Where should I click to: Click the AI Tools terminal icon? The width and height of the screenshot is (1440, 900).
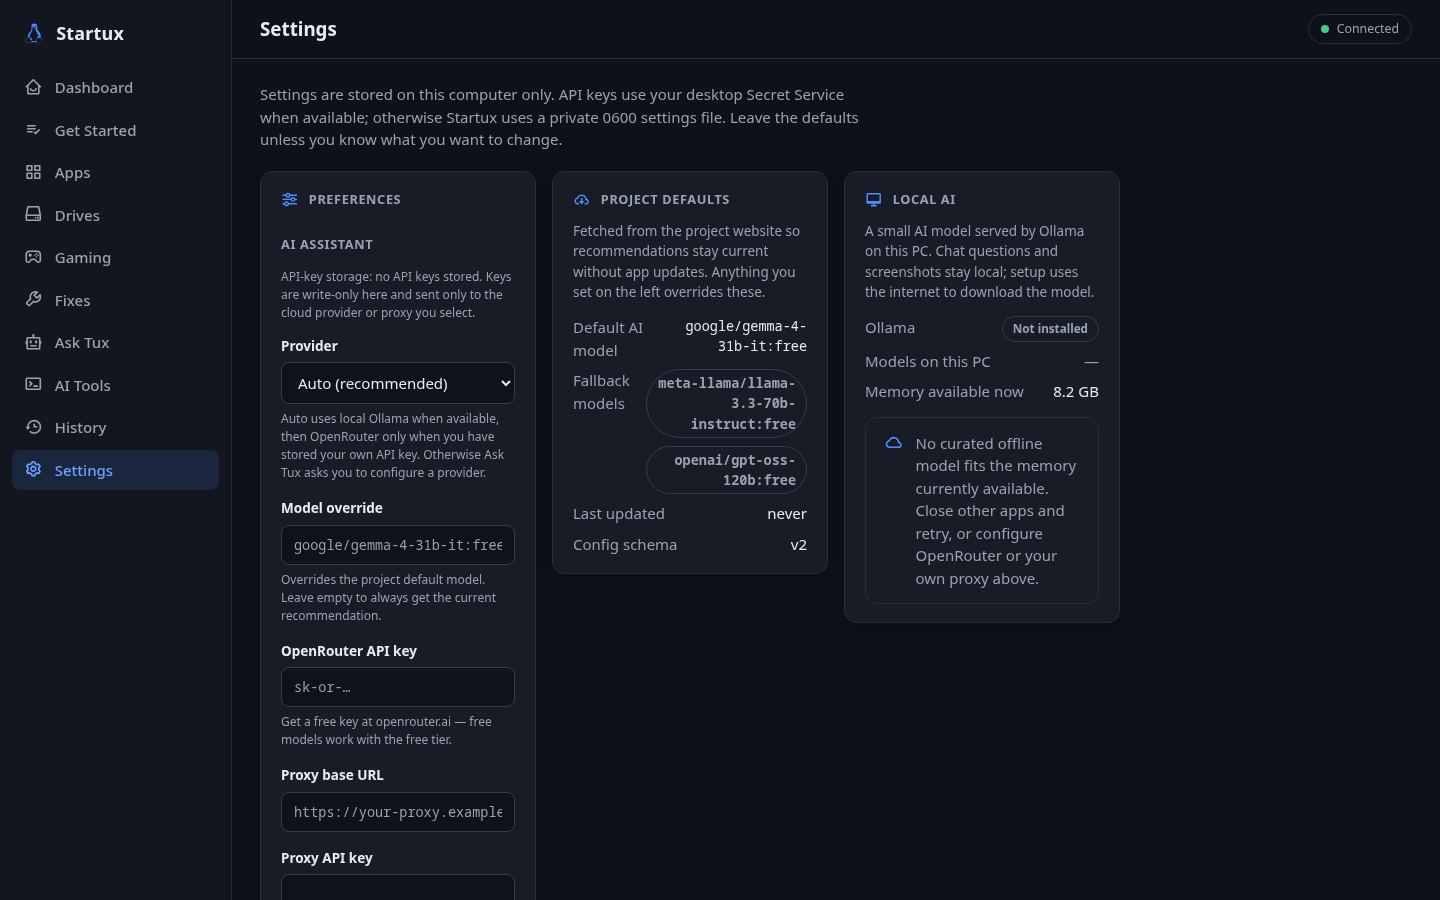(33, 385)
